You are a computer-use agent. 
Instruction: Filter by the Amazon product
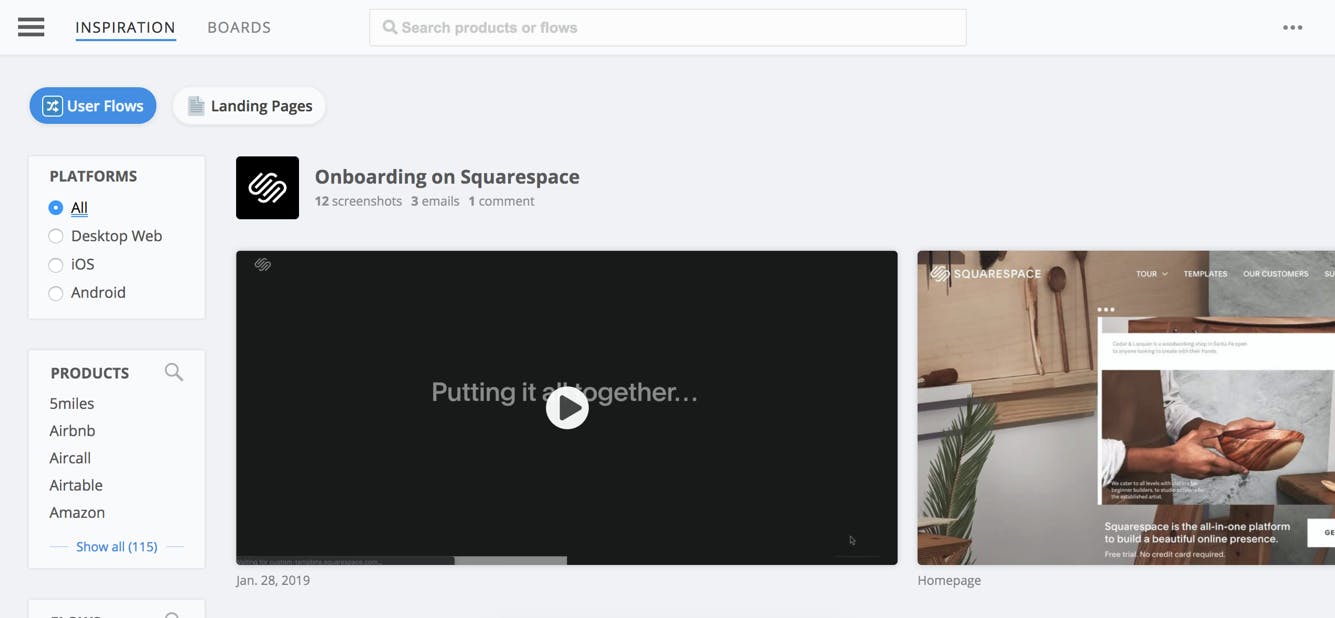(x=77, y=512)
